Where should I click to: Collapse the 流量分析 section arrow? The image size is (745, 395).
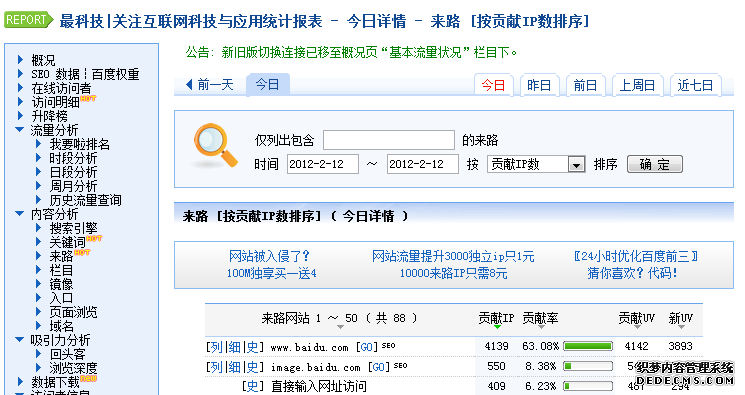point(19,129)
